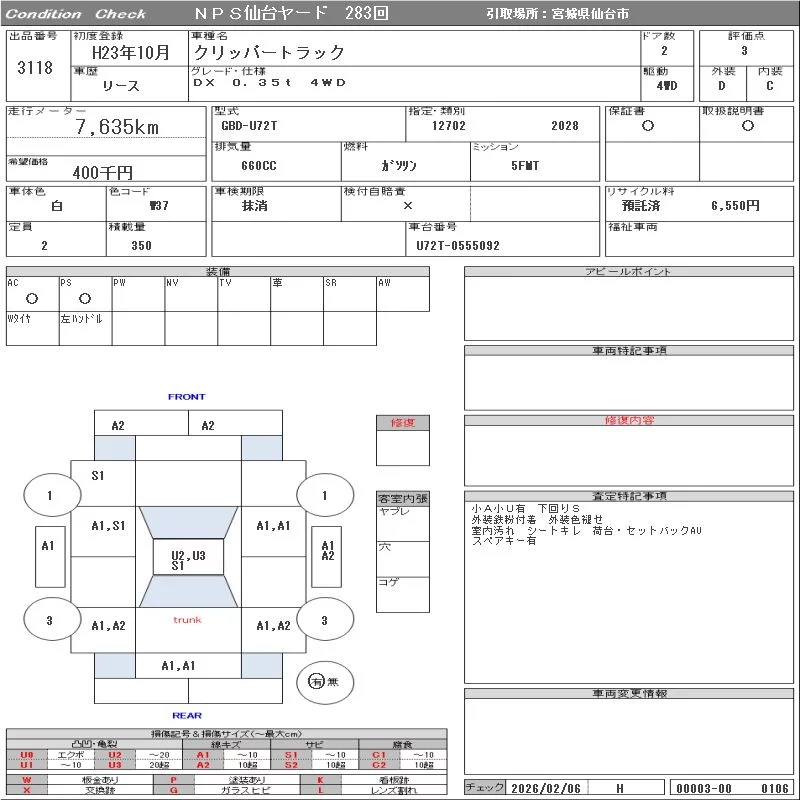Image resolution: width=800 pixels, height=800 pixels.
Task: Click the 'Condition Check' title text
Action: pos(76,14)
